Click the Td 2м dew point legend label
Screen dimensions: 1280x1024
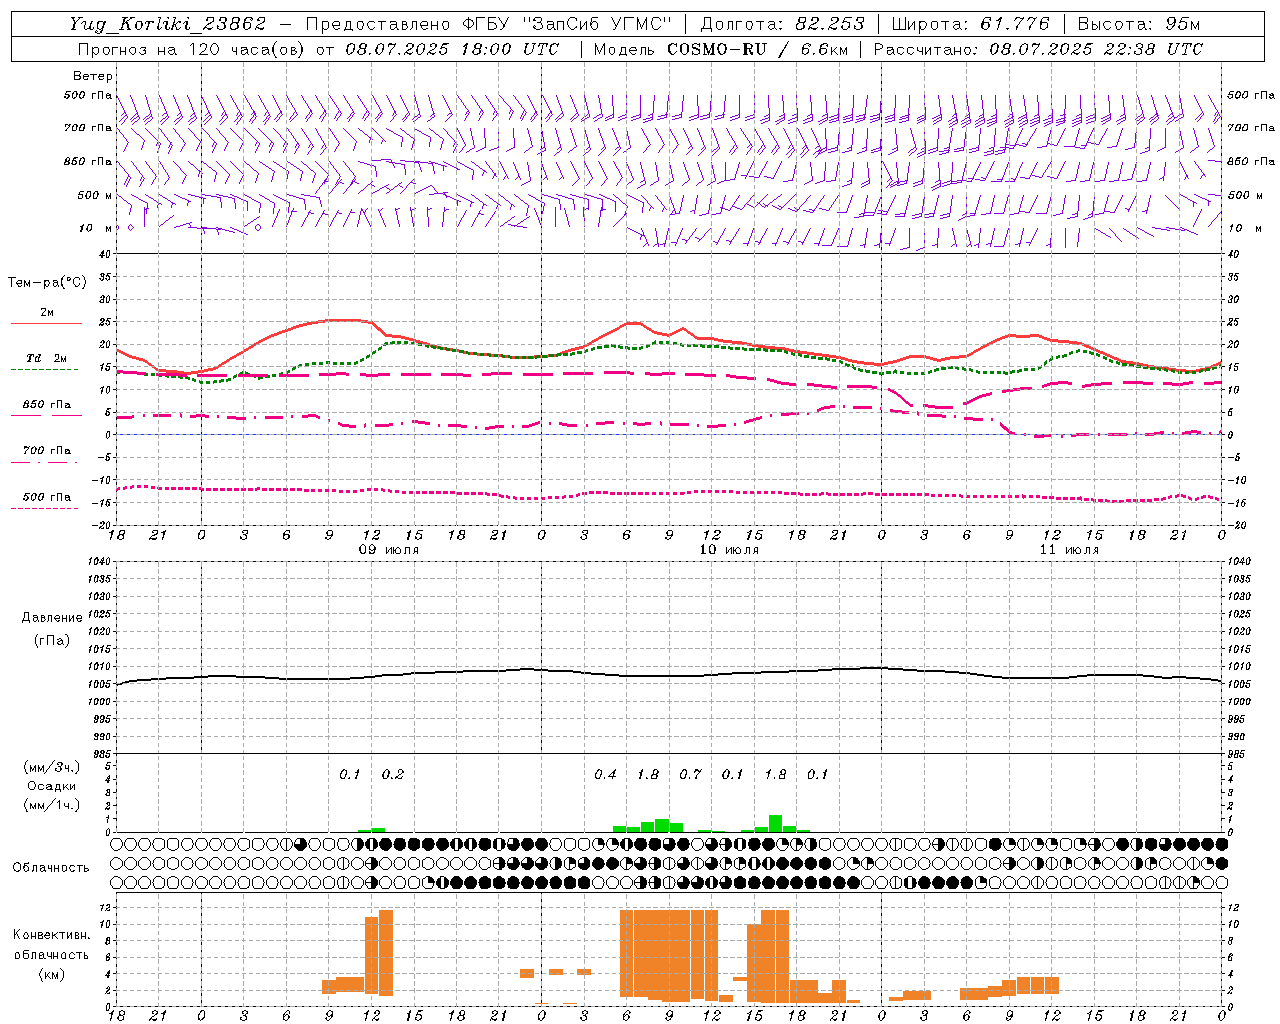(x=47, y=358)
